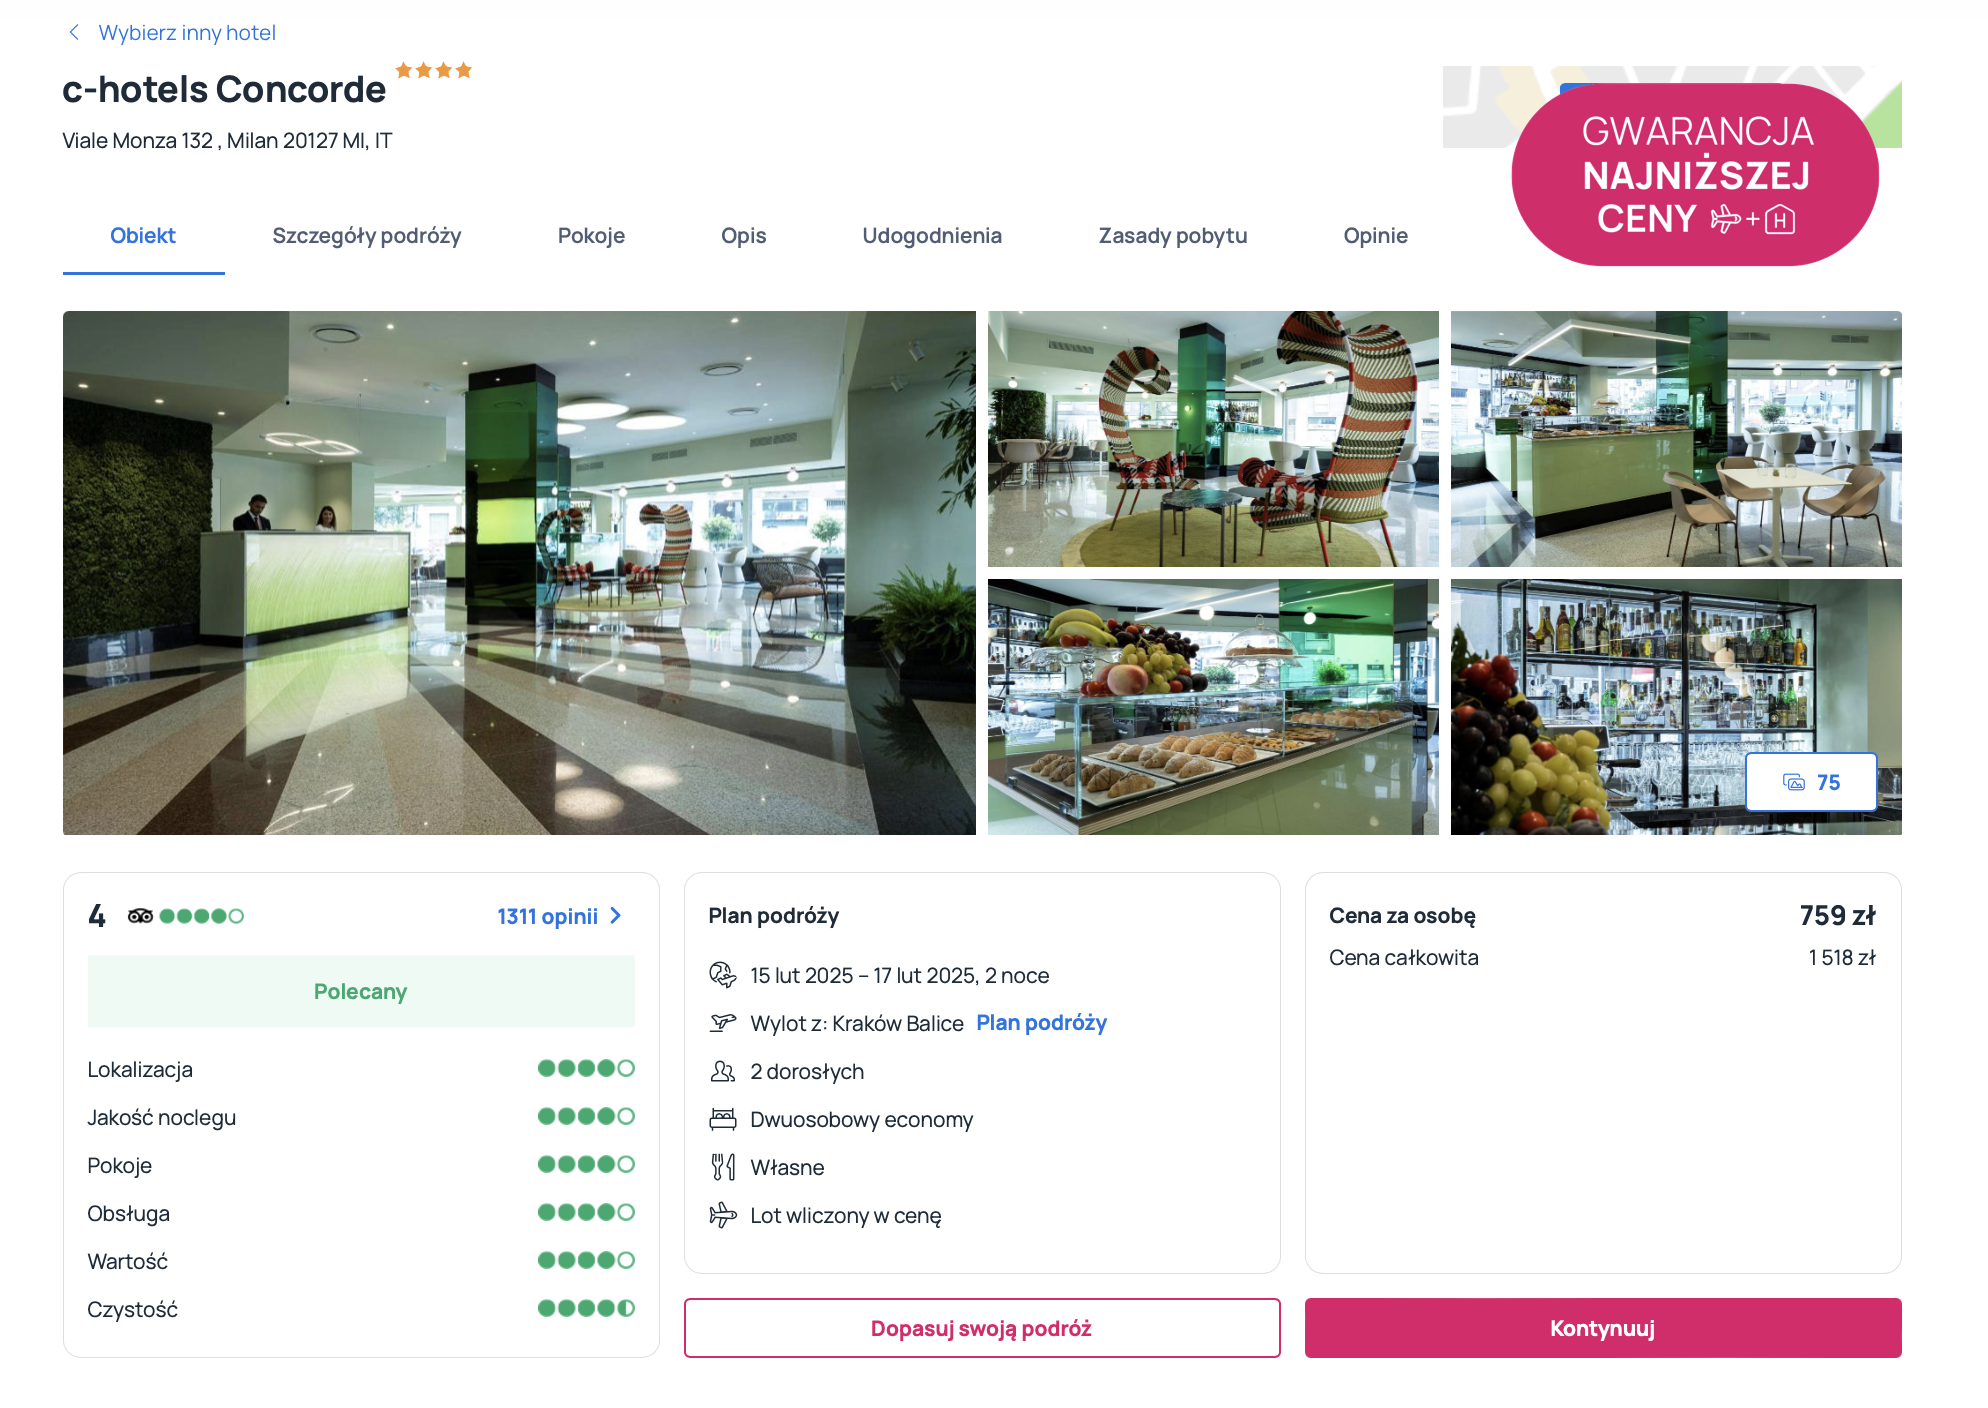Click the Lokalizacja rating bubbles
Image resolution: width=1988 pixels, height=1408 pixels.
(586, 1068)
